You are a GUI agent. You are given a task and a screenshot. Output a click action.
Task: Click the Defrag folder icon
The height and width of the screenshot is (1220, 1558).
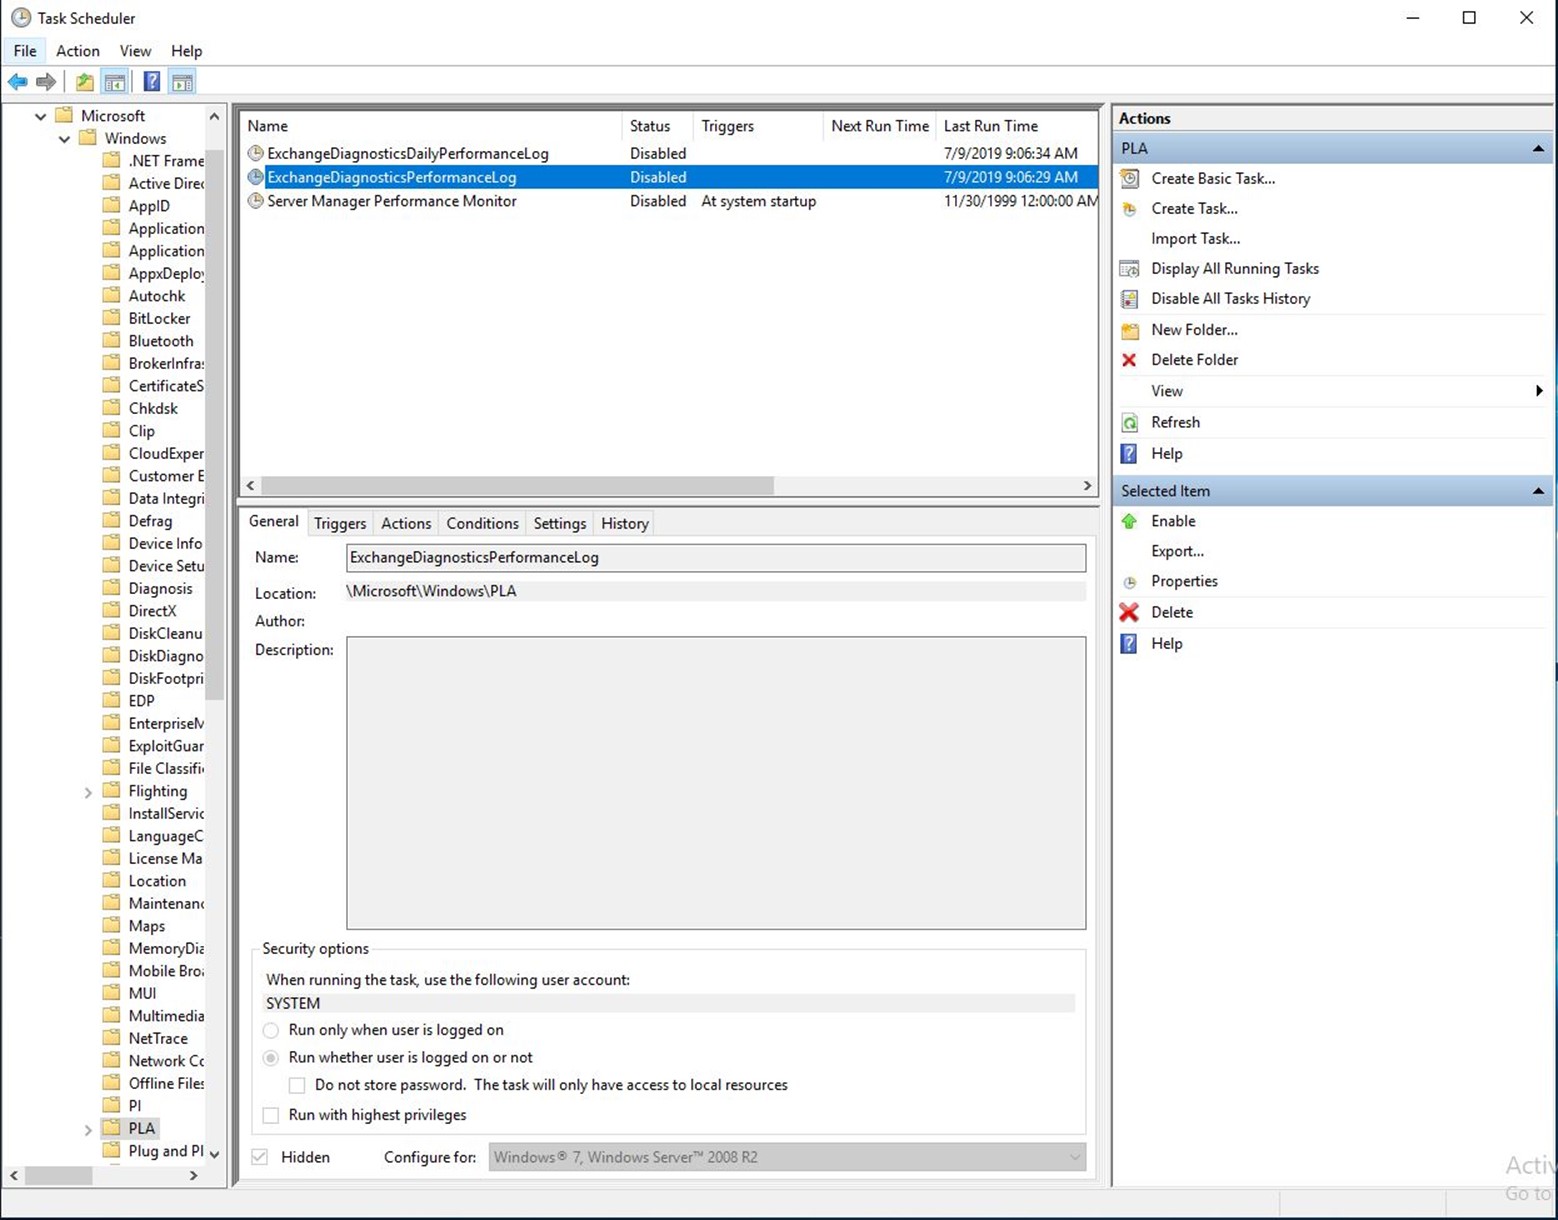(x=112, y=521)
